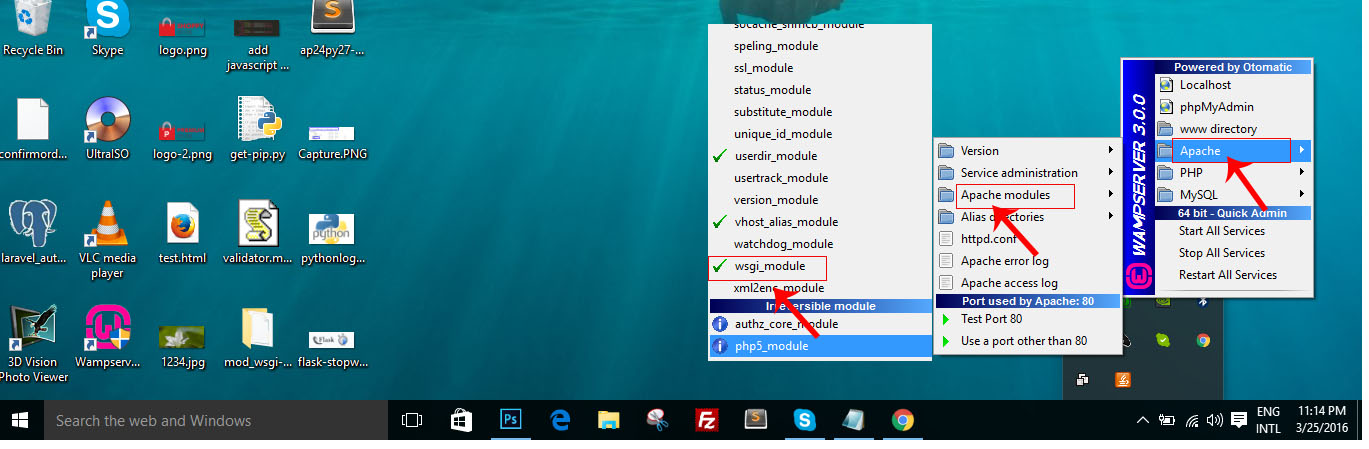Image resolution: width=1369 pixels, height=449 pixels.
Task: Launch the Wampserver desktop shortcut
Action: 107,337
